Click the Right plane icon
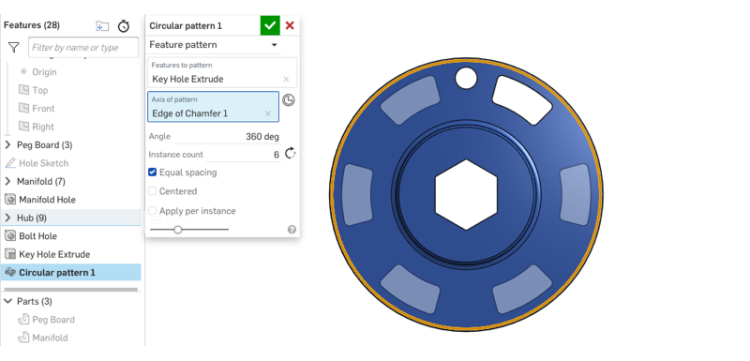Image resolution: width=750 pixels, height=361 pixels. pyautogui.click(x=23, y=126)
